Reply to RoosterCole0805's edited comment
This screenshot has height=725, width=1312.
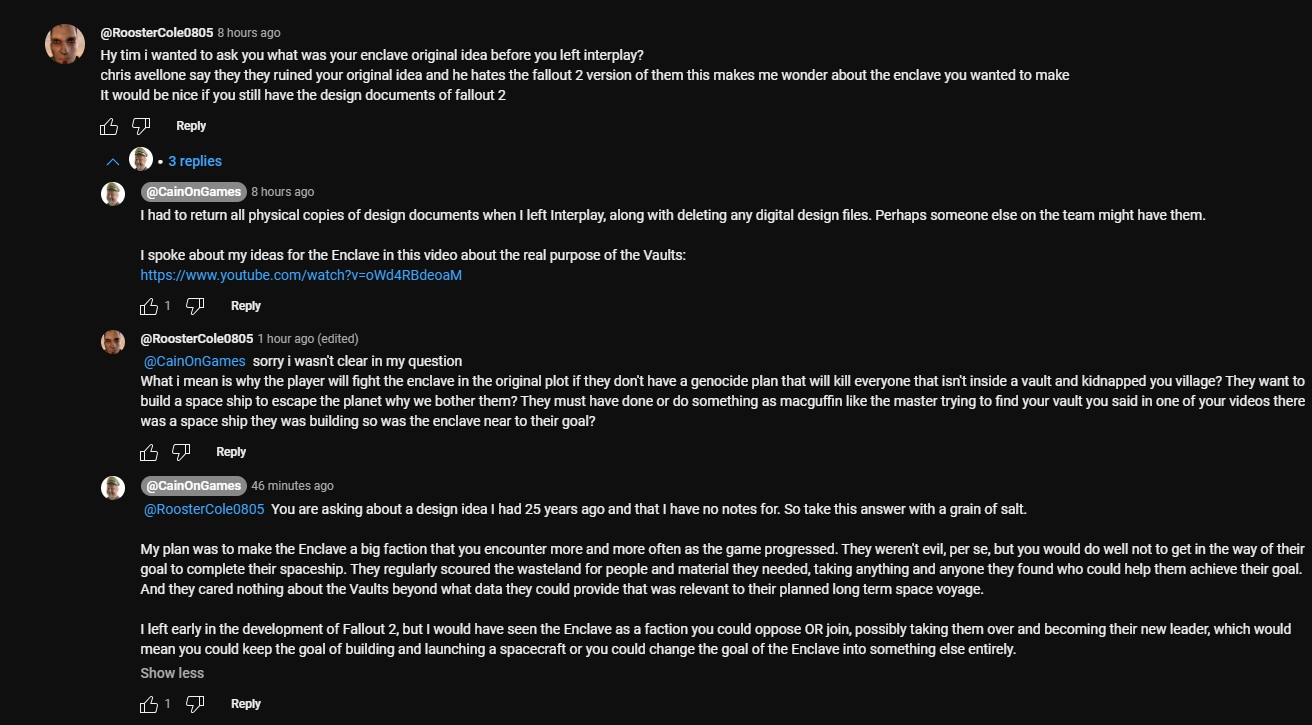coord(231,452)
